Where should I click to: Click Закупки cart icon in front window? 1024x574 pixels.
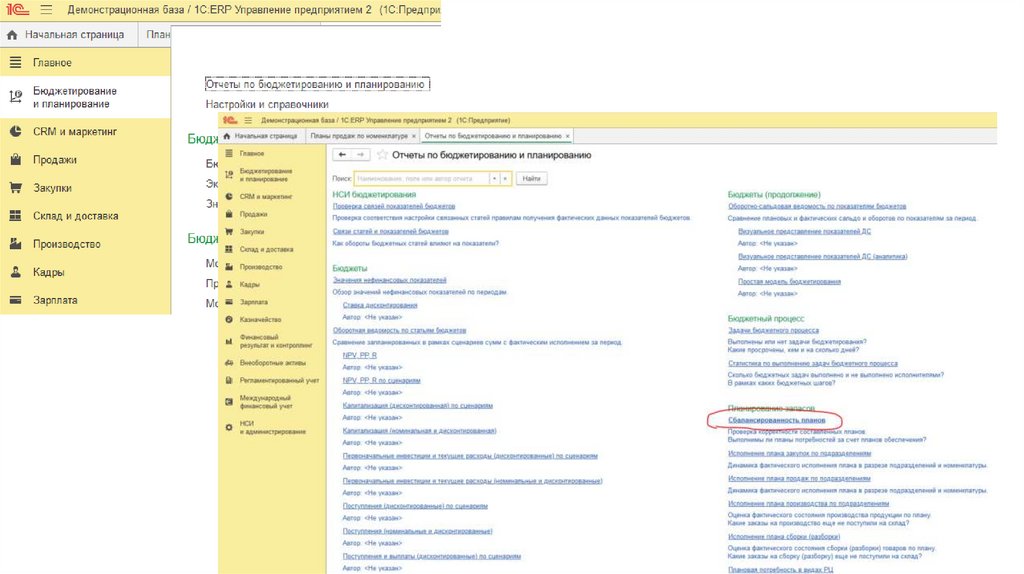pos(229,231)
